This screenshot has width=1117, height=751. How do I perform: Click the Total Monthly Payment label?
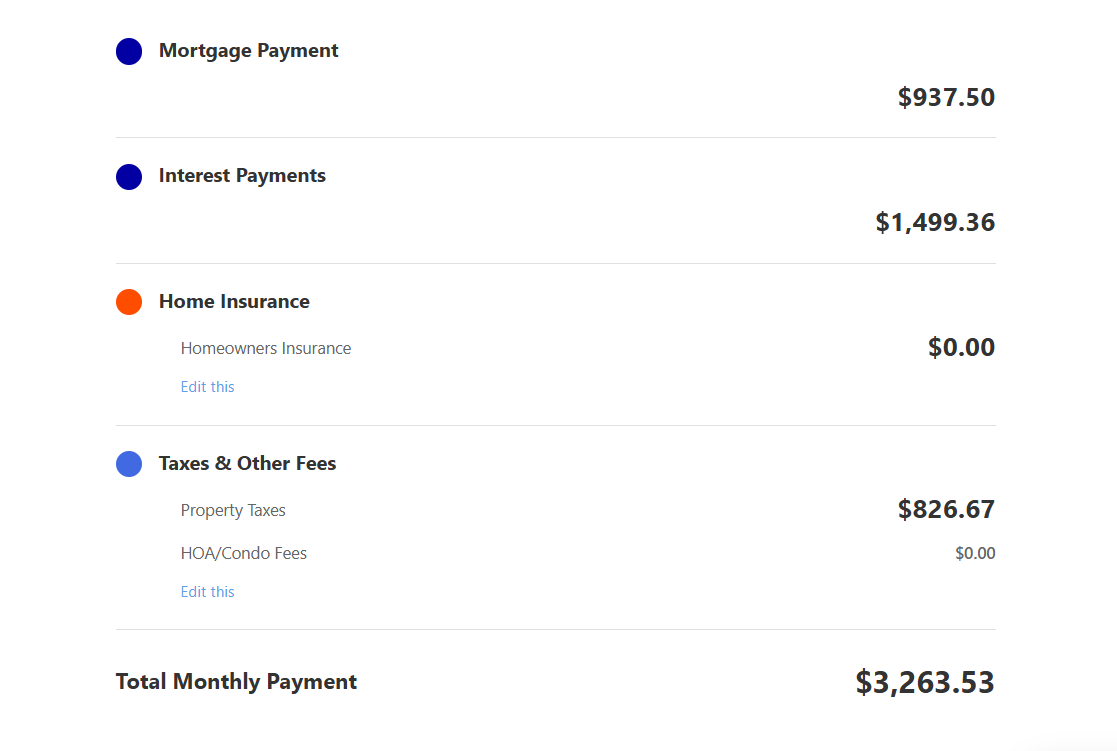pos(236,682)
